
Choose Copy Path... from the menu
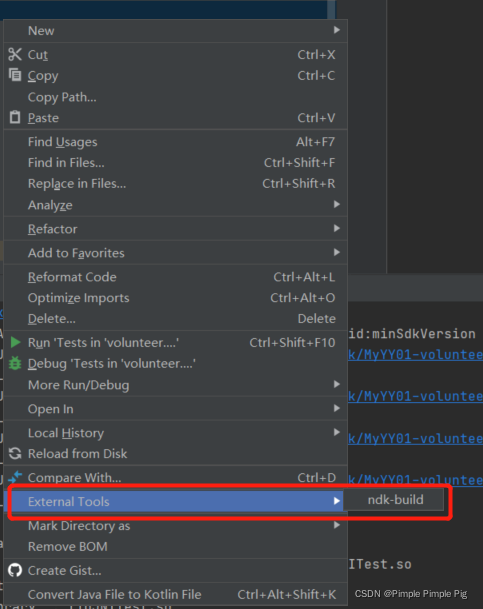coord(175,97)
